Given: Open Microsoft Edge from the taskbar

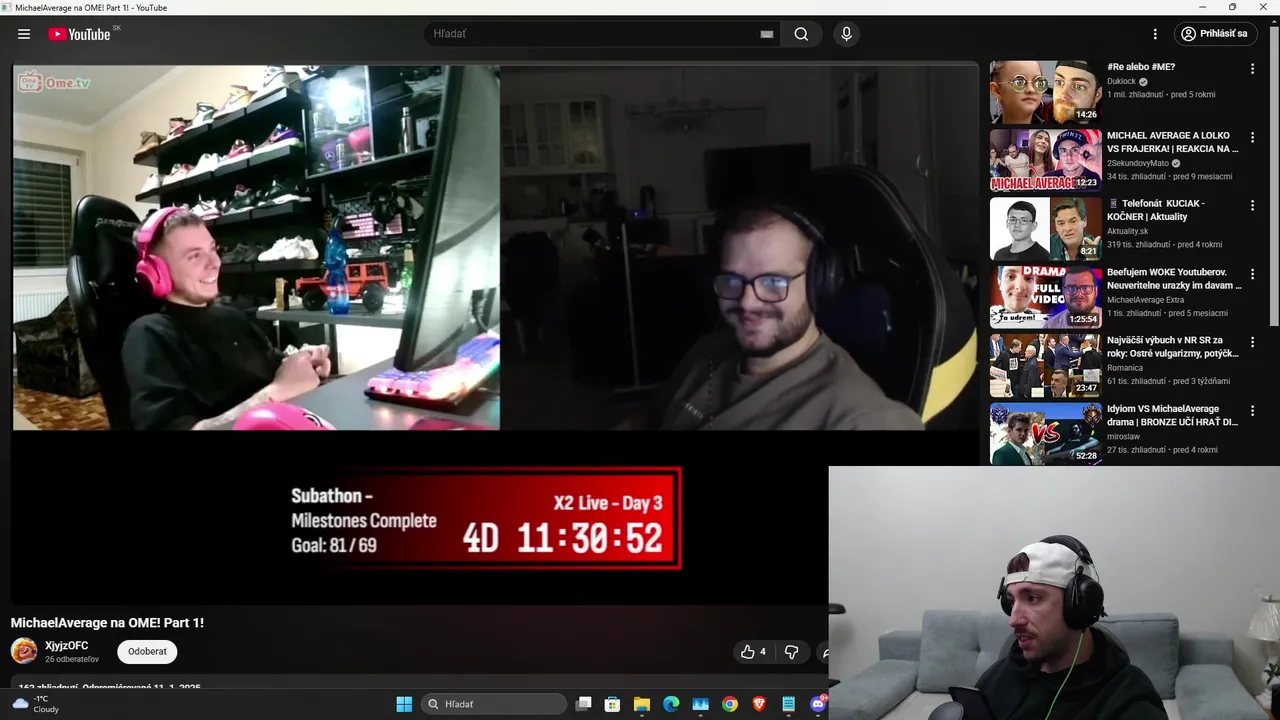Looking at the screenshot, I should click(671, 704).
